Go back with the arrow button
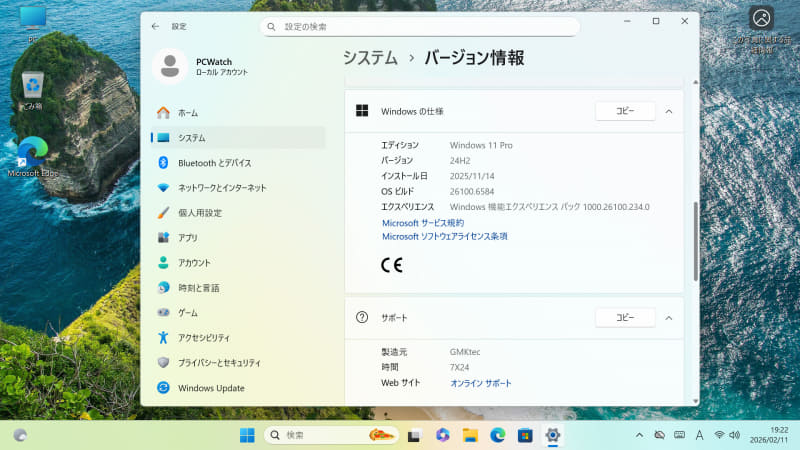The image size is (800, 450). (156, 27)
